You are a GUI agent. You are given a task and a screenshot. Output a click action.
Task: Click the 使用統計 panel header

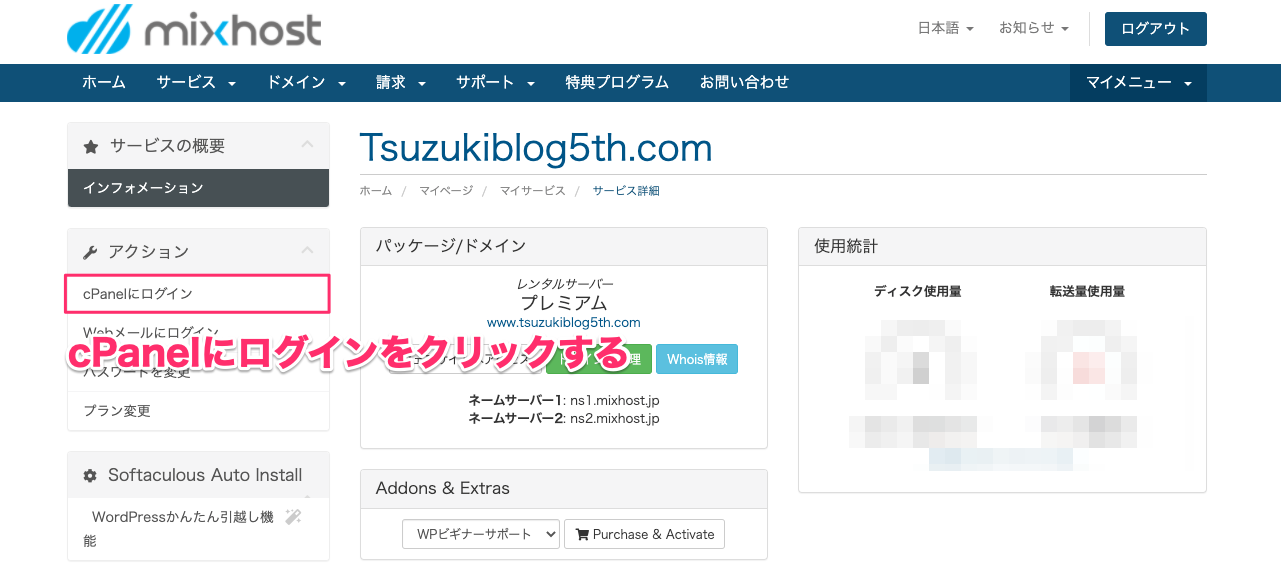1002,246
